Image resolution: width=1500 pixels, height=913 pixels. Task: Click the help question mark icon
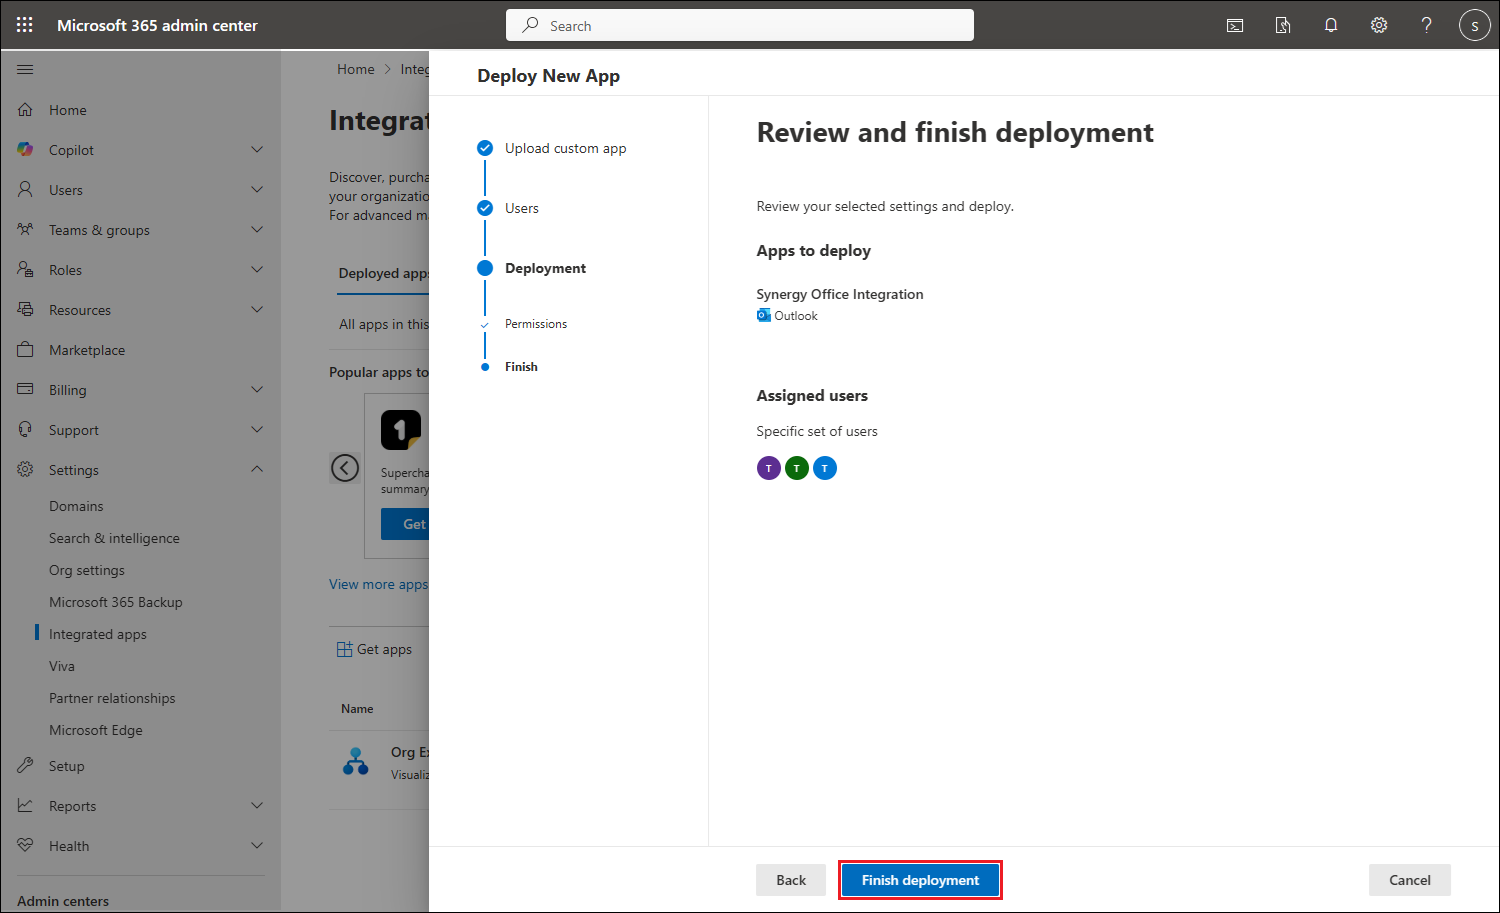pos(1427,25)
